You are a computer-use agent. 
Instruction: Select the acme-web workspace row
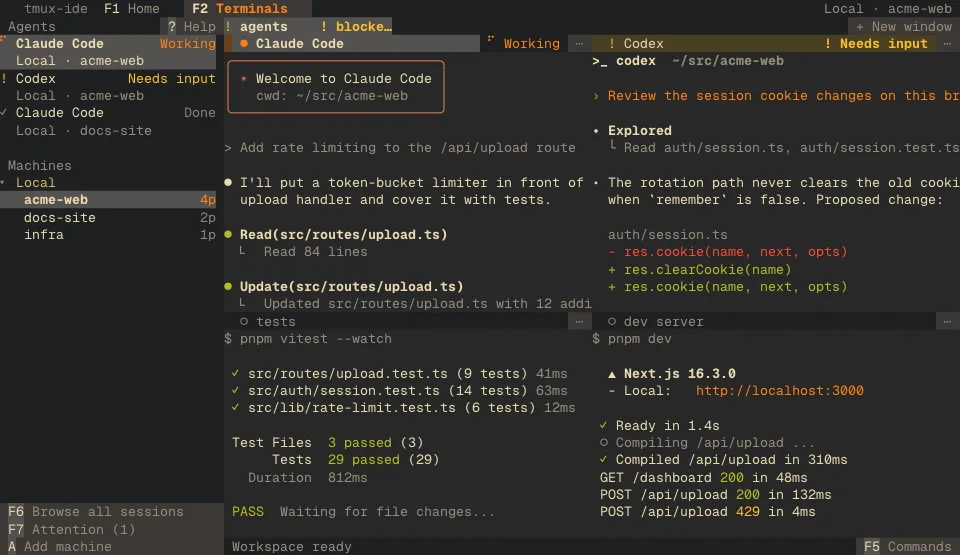tap(108, 200)
